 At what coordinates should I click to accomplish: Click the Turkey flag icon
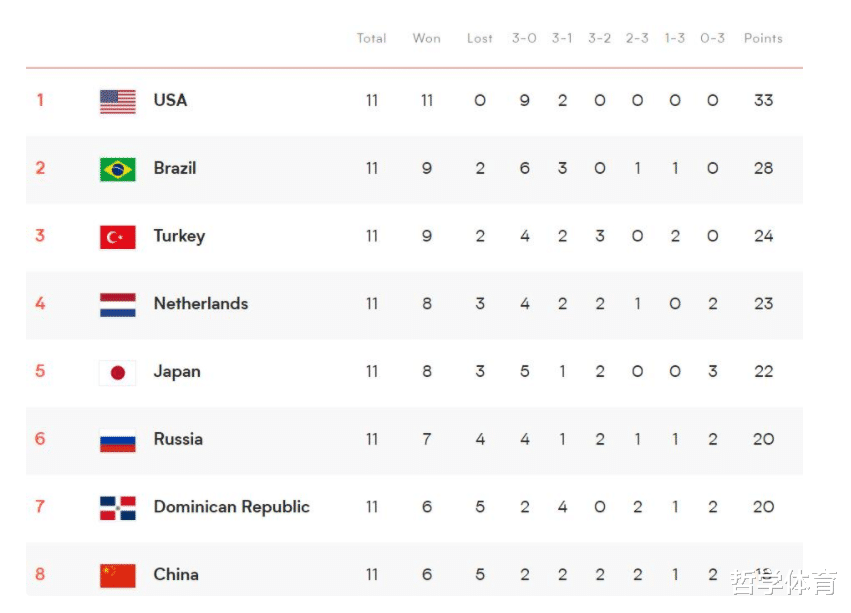pyautogui.click(x=118, y=237)
